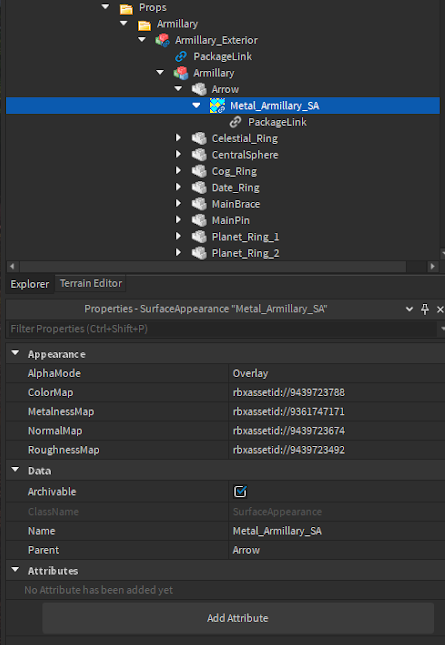Viewport: 445px width, 645px height.
Task: Switch to the Terrain Editor tab
Action: point(90,283)
